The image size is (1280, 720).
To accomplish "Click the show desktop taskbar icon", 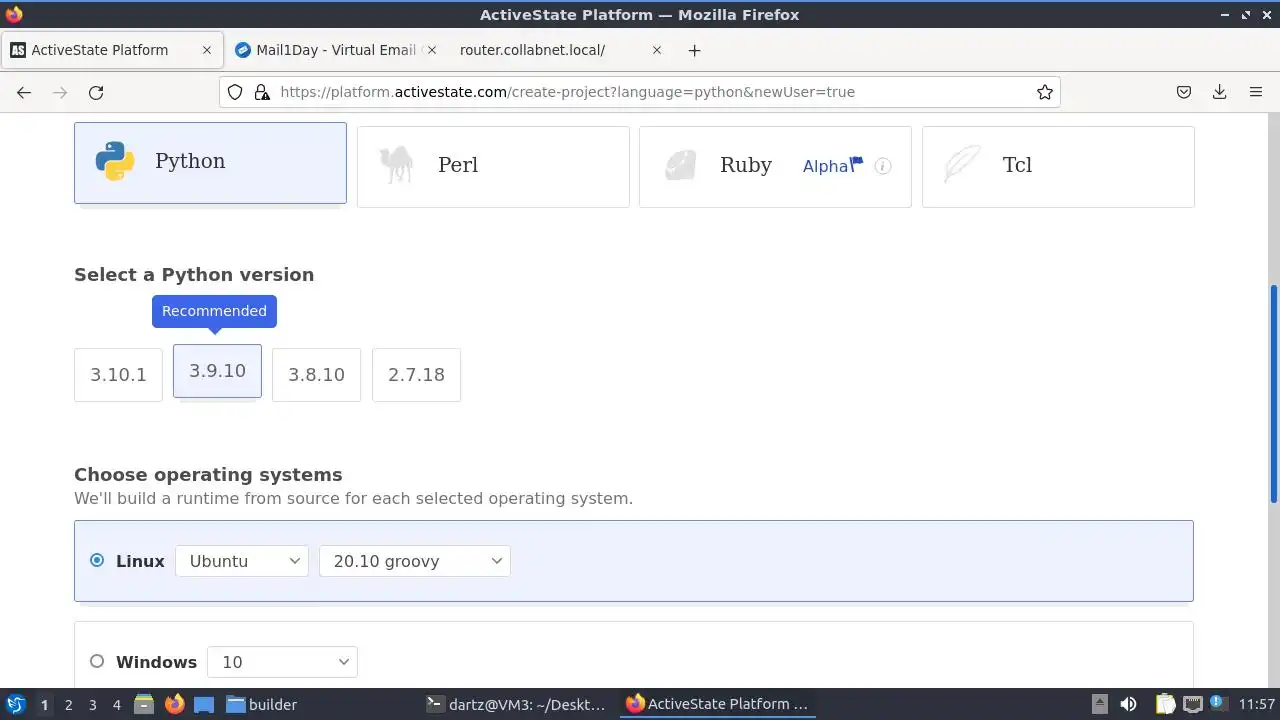I will tap(204, 704).
